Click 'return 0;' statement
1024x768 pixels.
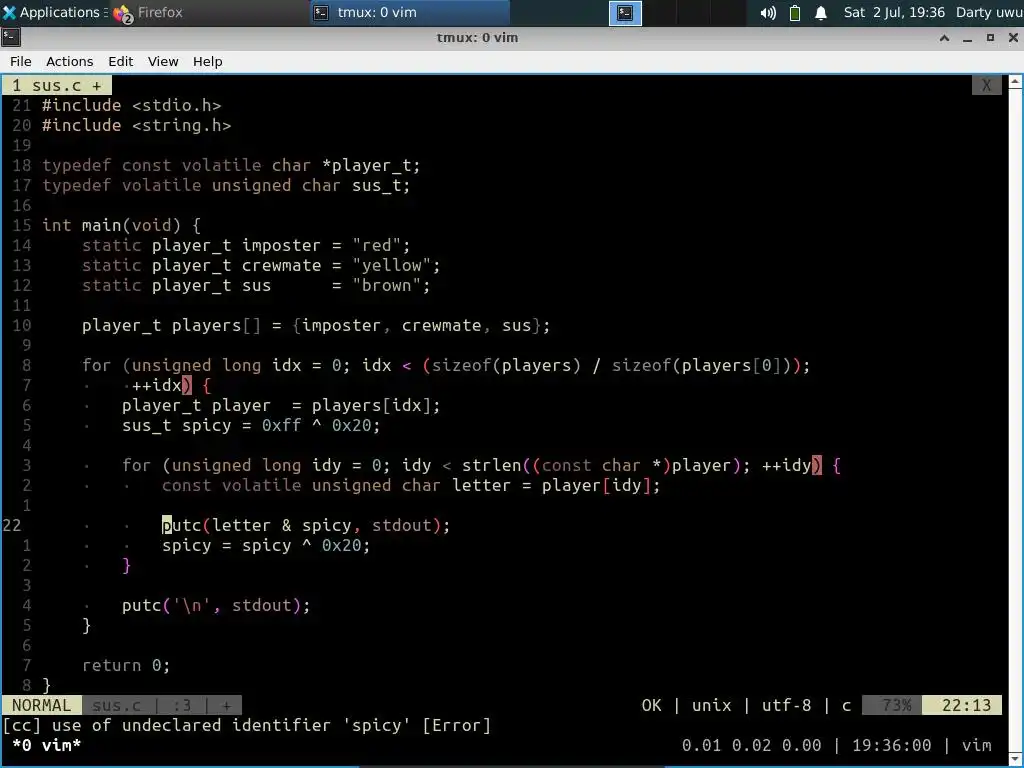click(x=126, y=665)
